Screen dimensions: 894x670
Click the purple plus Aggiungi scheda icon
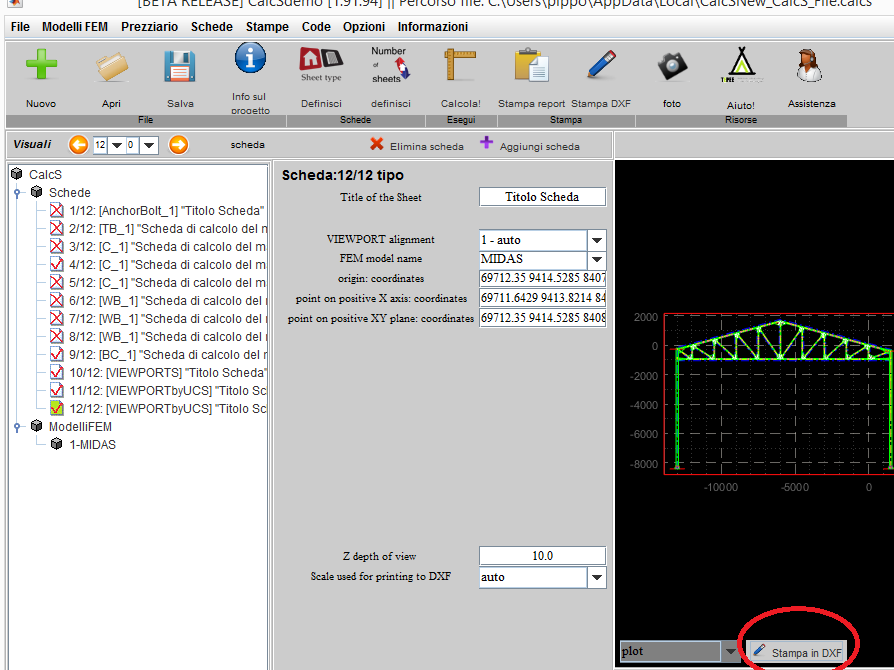(486, 142)
